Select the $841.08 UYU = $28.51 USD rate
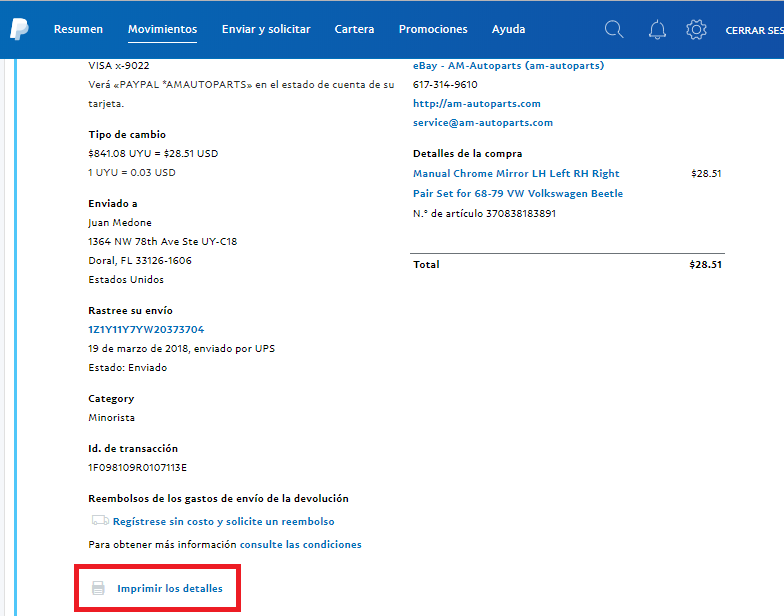 153,154
